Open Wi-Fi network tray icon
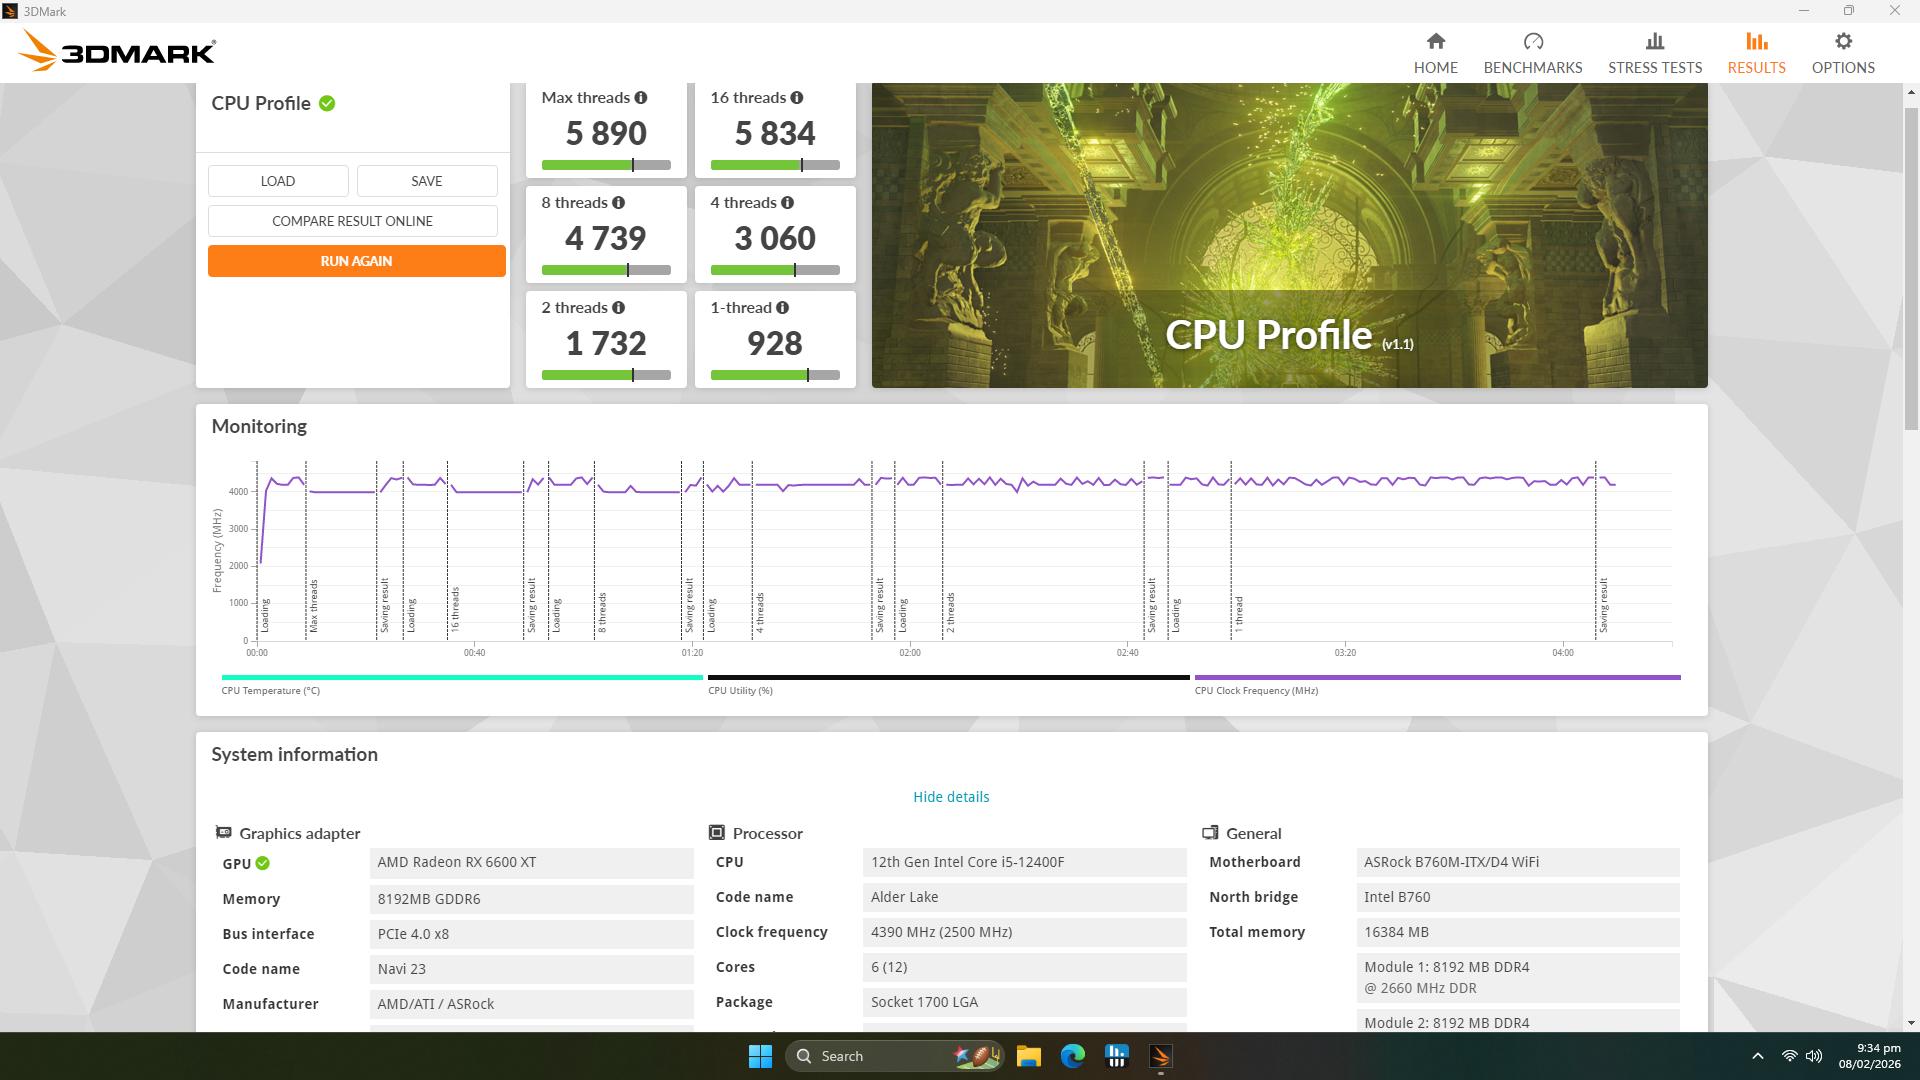 [x=1790, y=1056]
